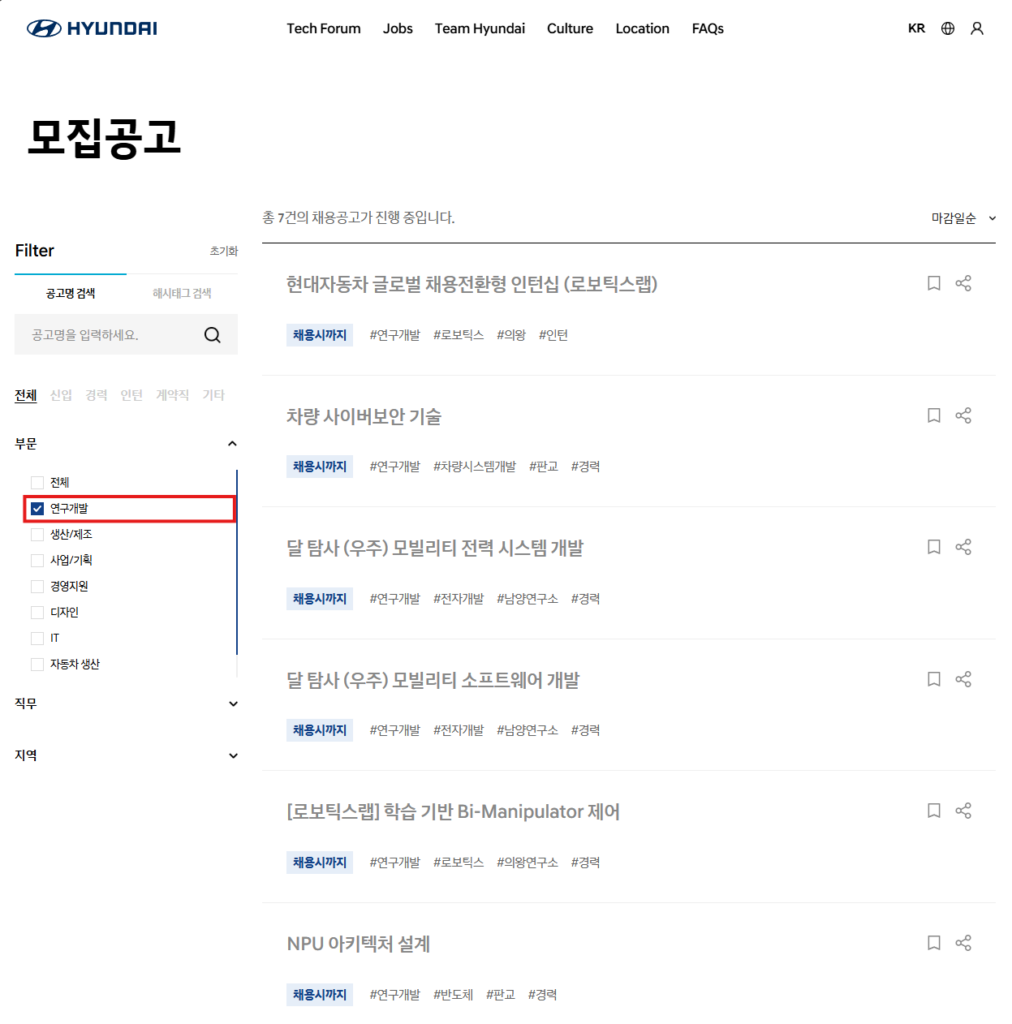Select the 전체 career type tab
The width and height of the screenshot is (1012, 1024).
click(26, 395)
